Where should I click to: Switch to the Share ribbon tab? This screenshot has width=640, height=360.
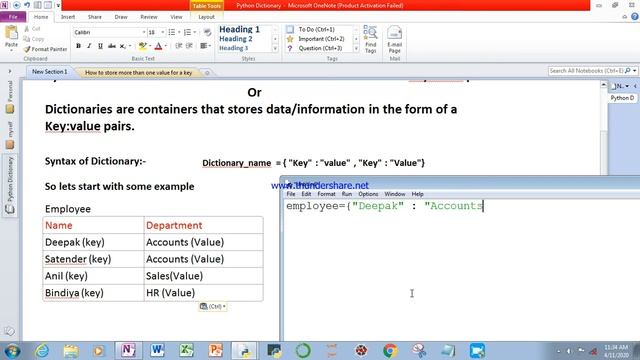[x=95, y=17]
